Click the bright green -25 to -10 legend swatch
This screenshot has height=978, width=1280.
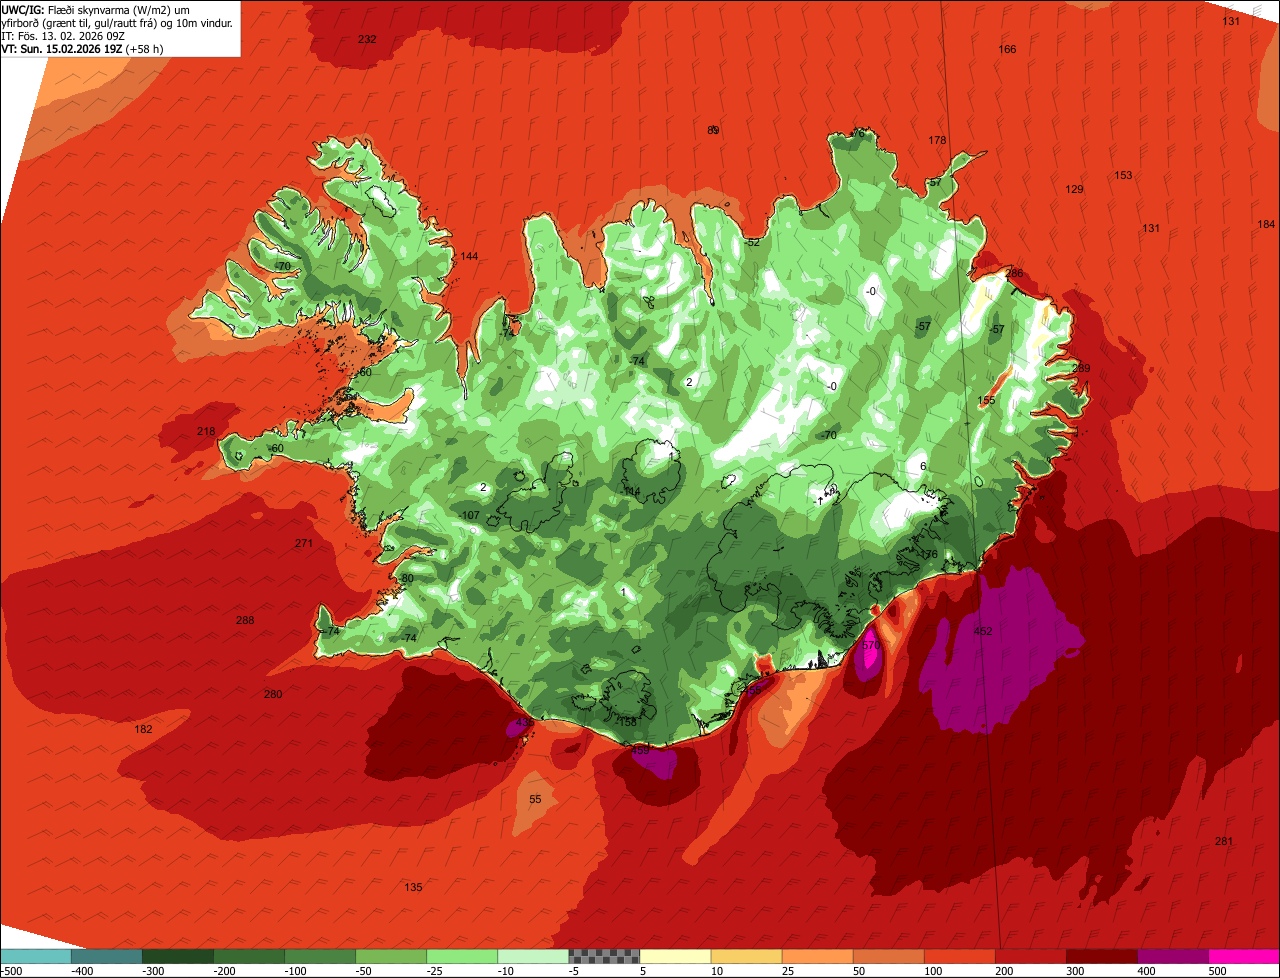(462, 956)
